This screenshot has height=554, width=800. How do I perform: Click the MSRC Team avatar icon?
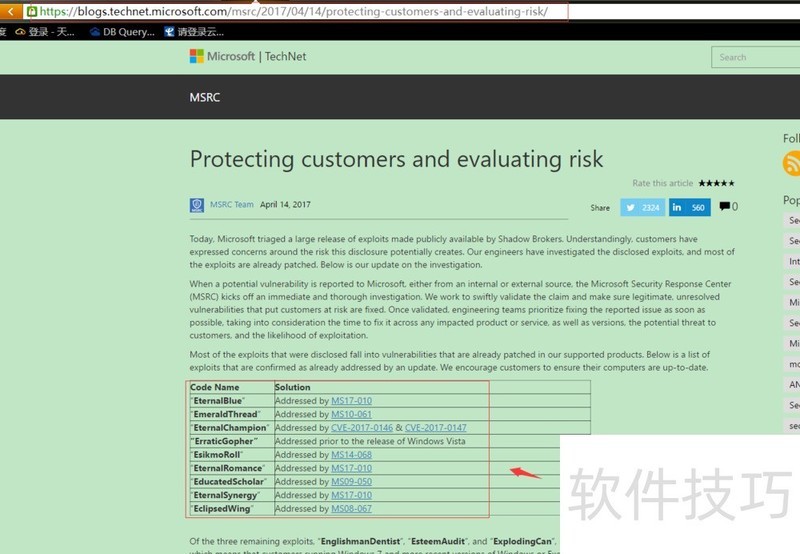(x=197, y=205)
